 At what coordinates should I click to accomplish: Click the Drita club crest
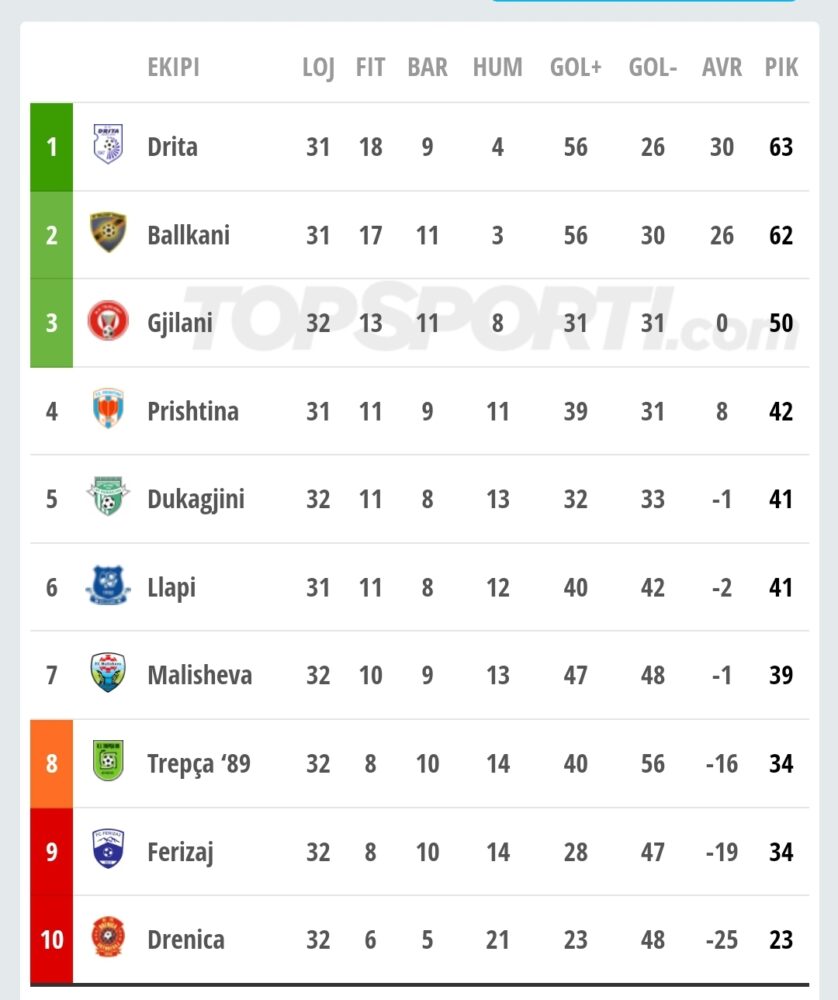tap(108, 144)
